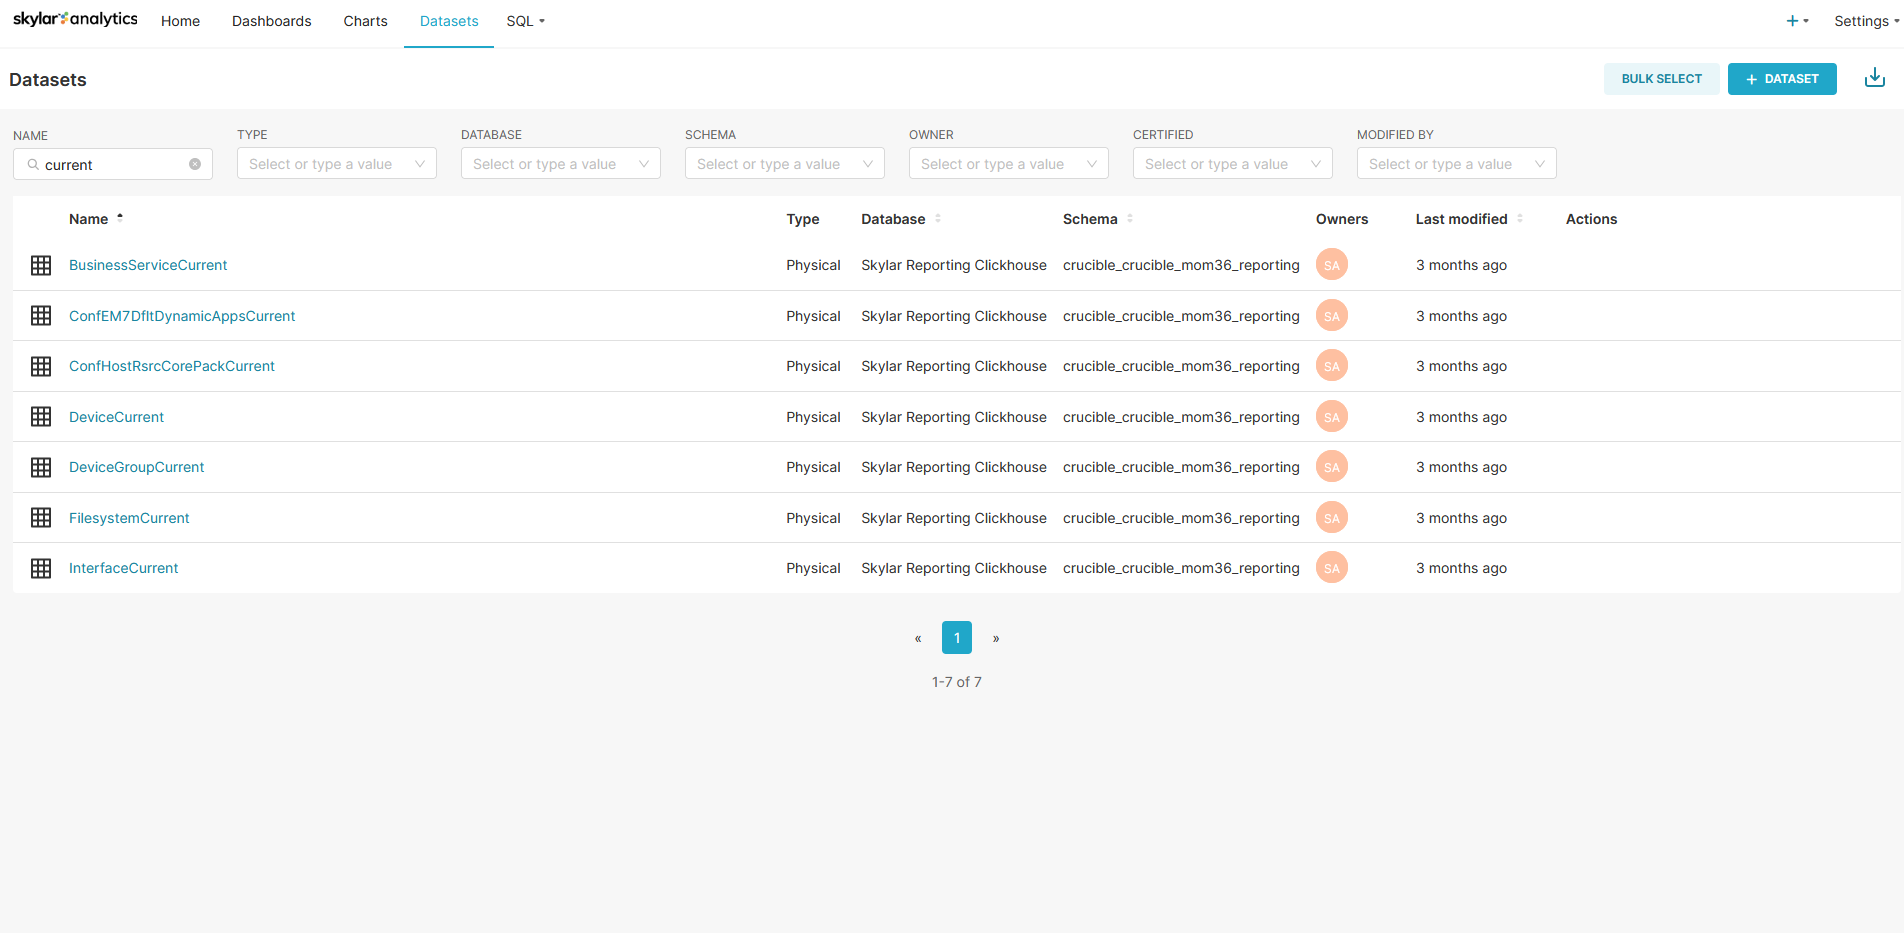The image size is (1904, 933).
Task: Open ConfEM7DfltDynamicAppsCurrent dataset link
Action: pos(182,316)
